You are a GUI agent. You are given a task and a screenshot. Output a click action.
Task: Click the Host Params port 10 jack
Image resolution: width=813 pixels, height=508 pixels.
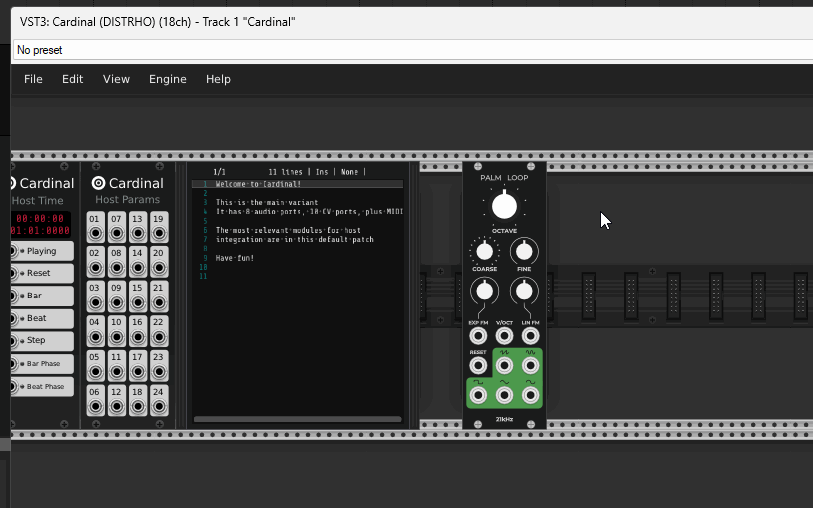coord(117,337)
